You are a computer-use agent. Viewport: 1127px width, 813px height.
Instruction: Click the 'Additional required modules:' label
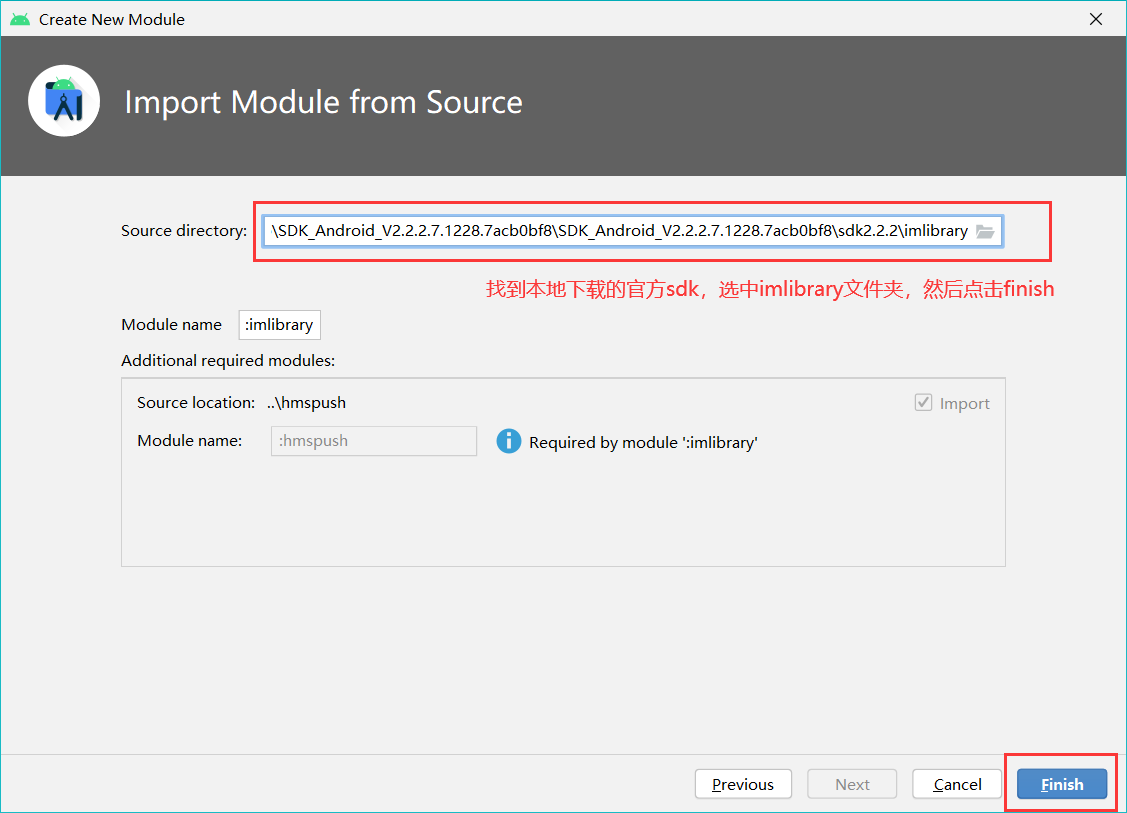228,361
